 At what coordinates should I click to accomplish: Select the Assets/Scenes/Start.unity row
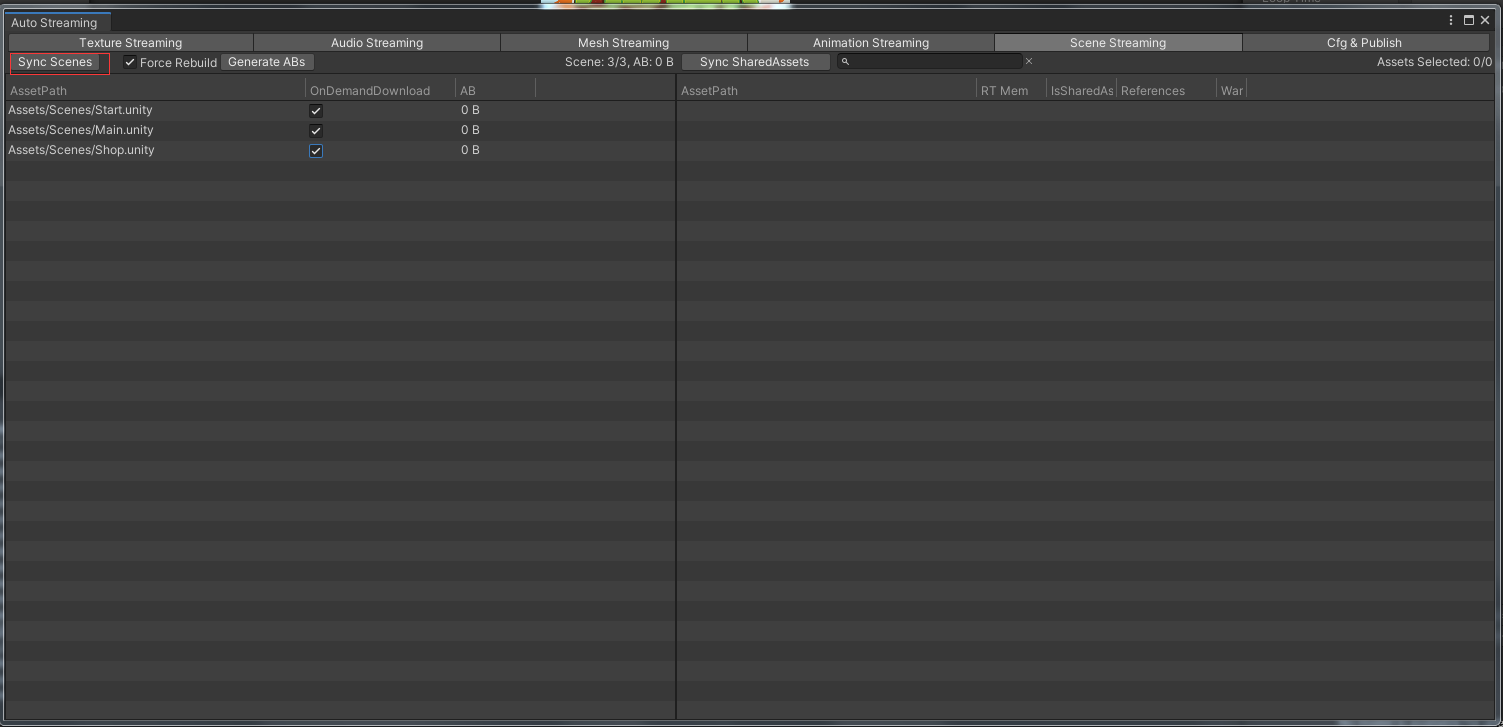(340, 110)
